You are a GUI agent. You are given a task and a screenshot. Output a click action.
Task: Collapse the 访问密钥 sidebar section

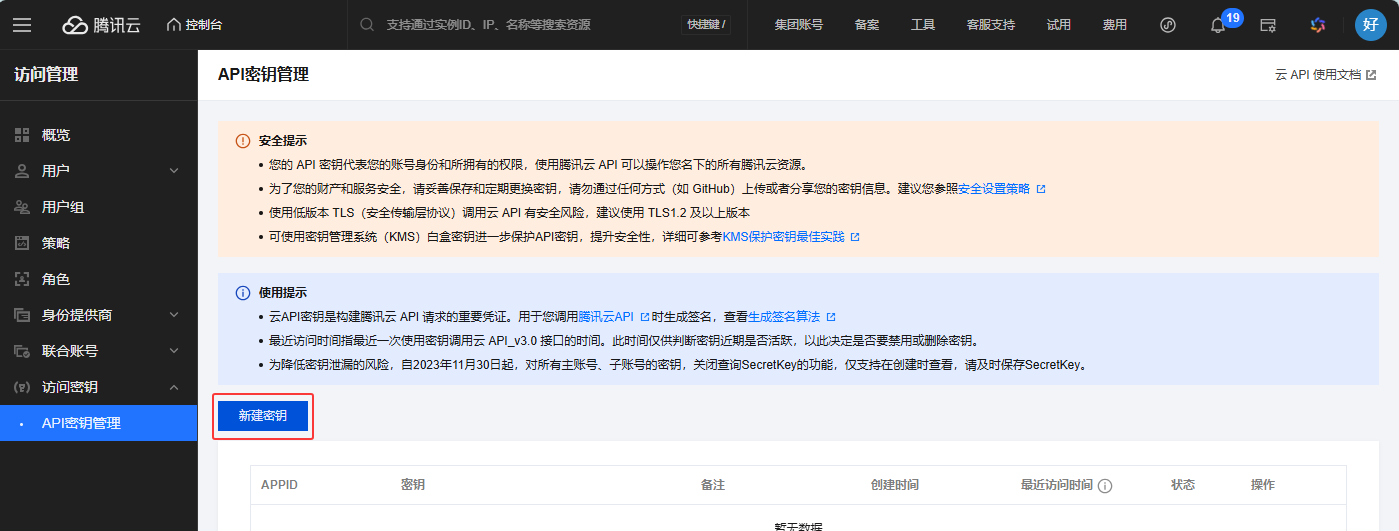tap(99, 387)
